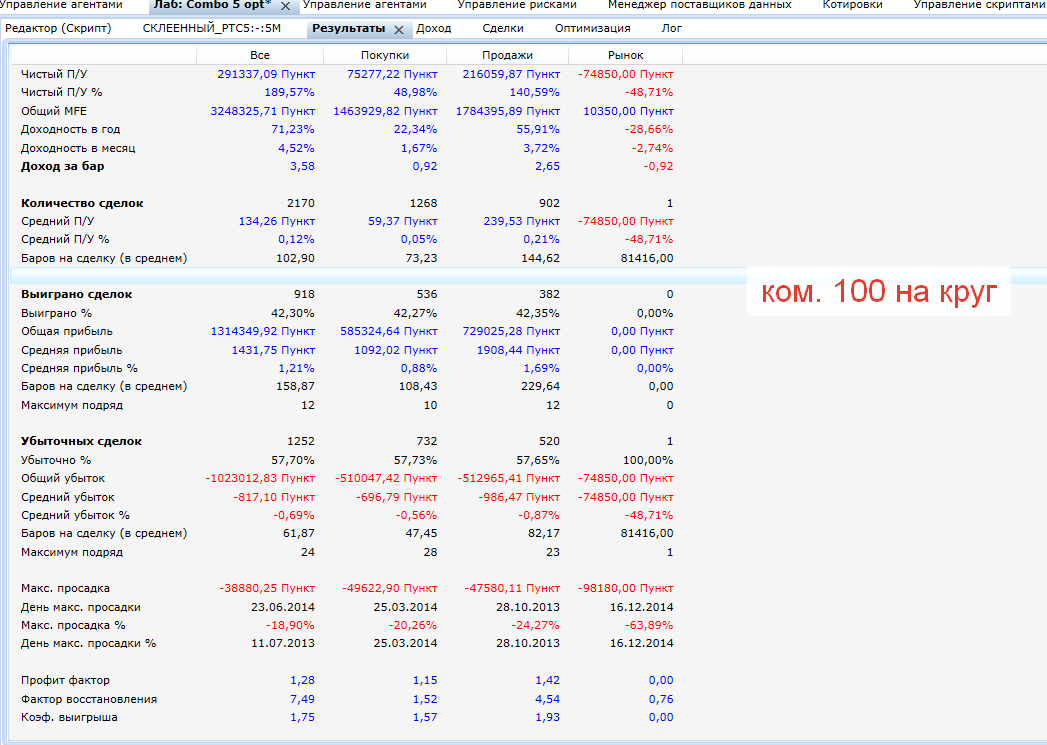Open the Оптимизация tab
This screenshot has height=745, width=1047.
coord(592,28)
